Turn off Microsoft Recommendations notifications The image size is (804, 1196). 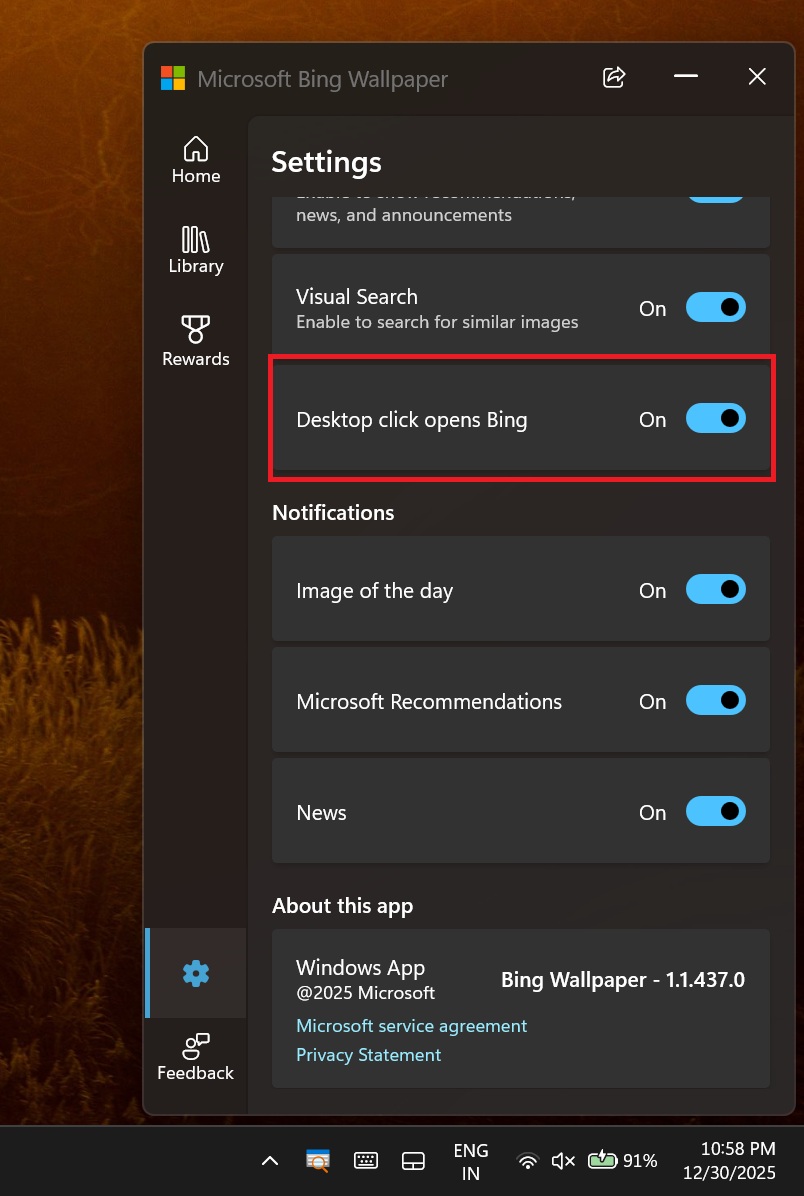click(x=716, y=700)
